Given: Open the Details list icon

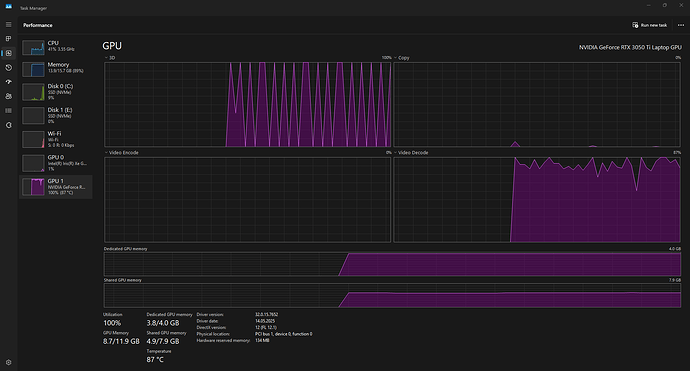Looking at the screenshot, I should (8, 111).
